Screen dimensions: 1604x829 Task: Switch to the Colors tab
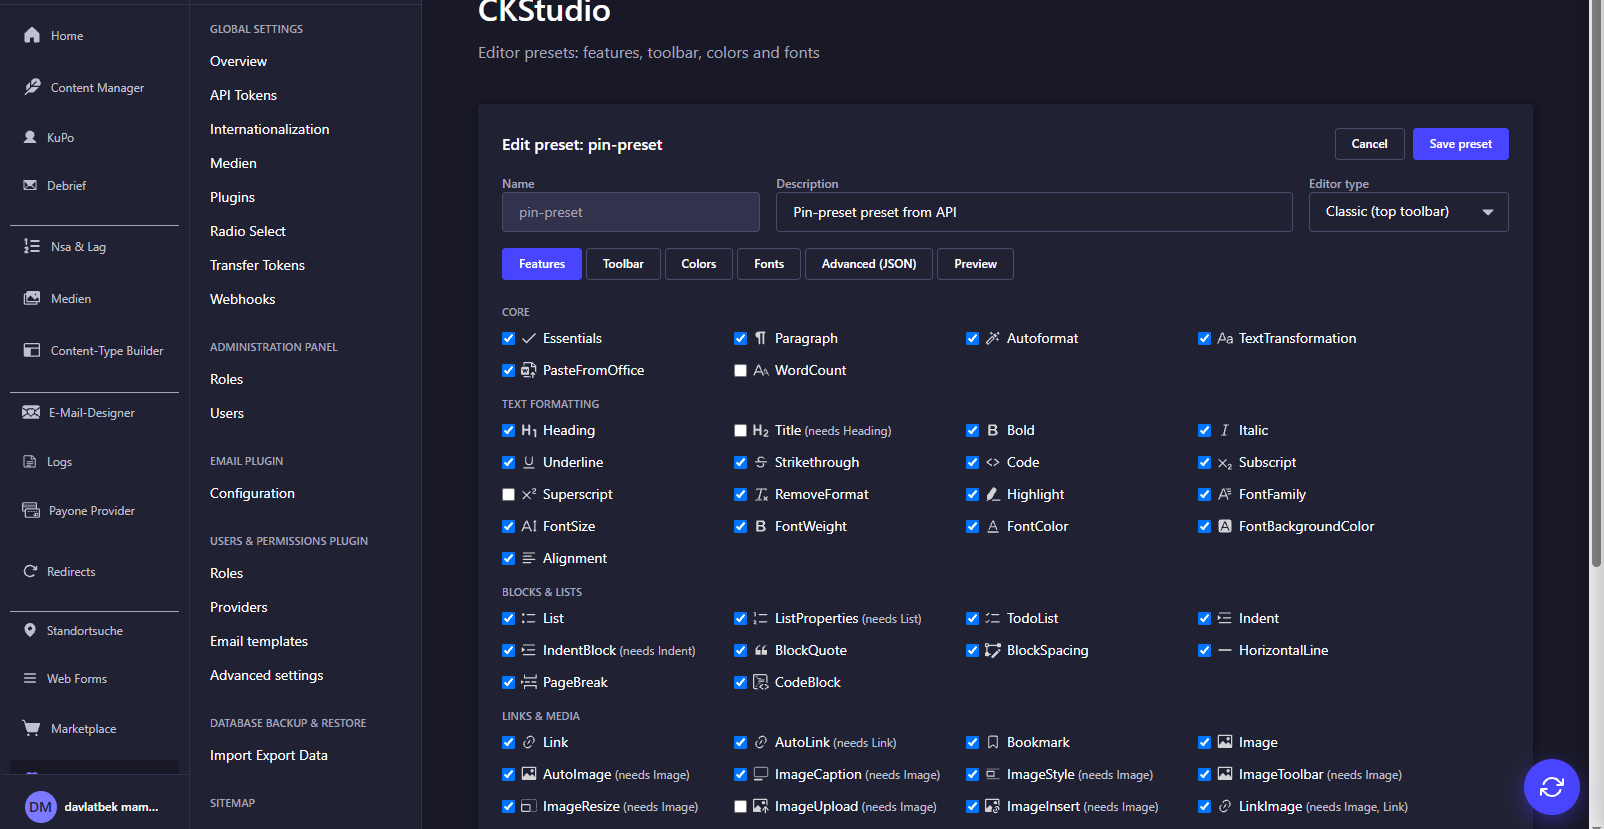point(699,264)
